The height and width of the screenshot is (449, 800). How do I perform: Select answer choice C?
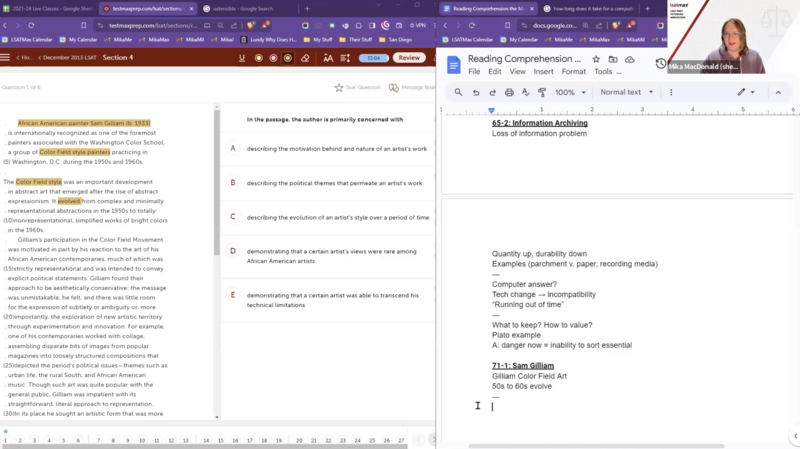(233, 217)
